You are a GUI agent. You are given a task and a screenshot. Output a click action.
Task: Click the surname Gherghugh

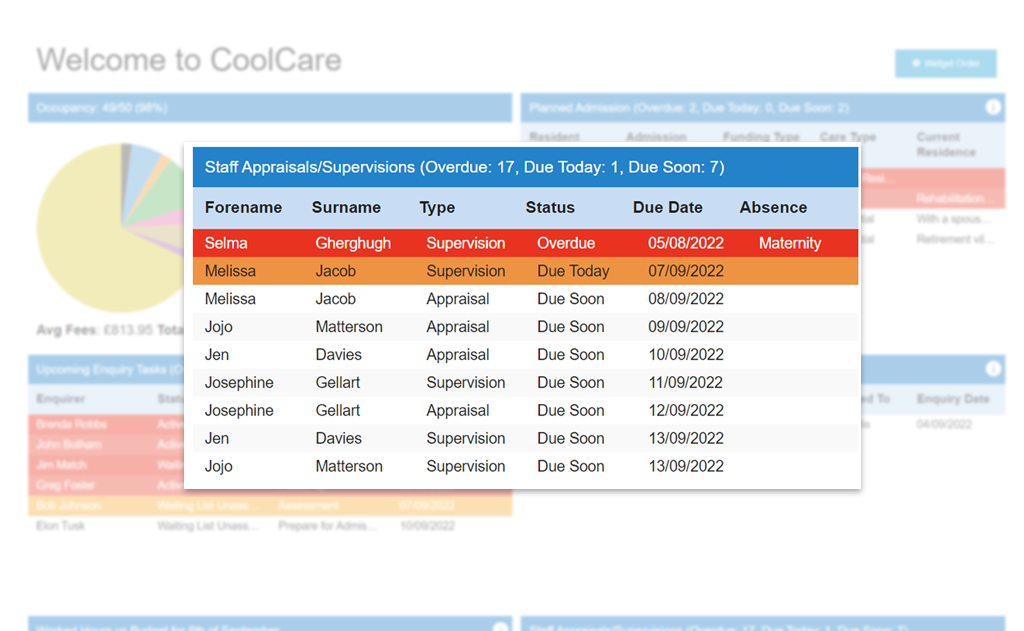[x=353, y=244]
